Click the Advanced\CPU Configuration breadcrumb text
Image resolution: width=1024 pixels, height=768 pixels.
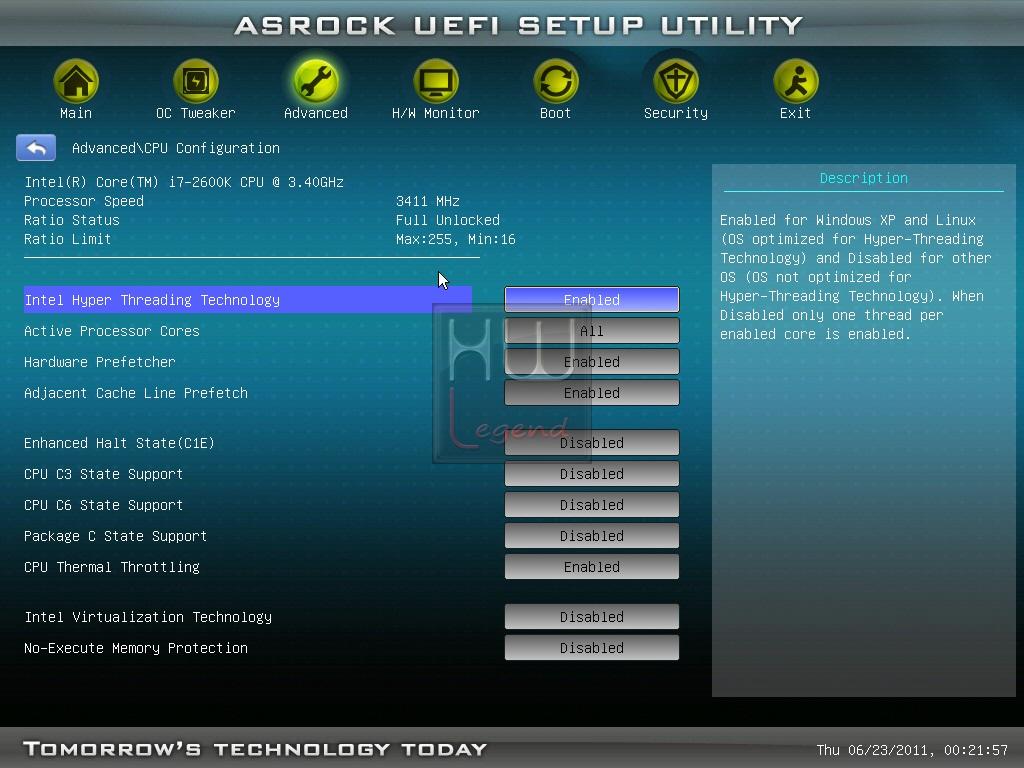click(176, 148)
